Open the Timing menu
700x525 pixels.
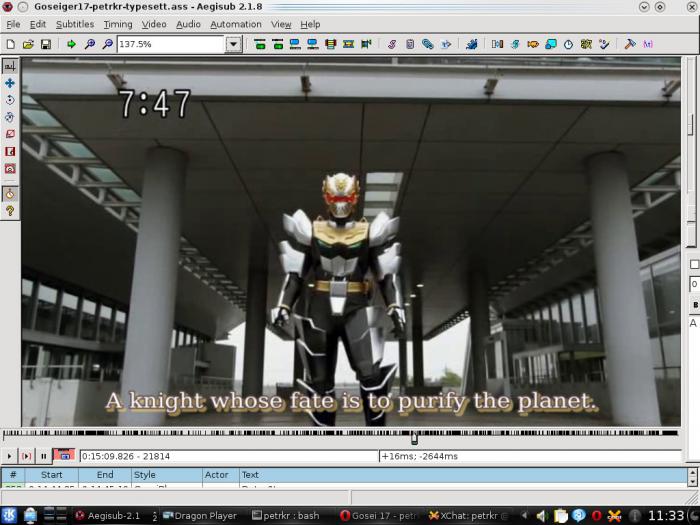118,24
